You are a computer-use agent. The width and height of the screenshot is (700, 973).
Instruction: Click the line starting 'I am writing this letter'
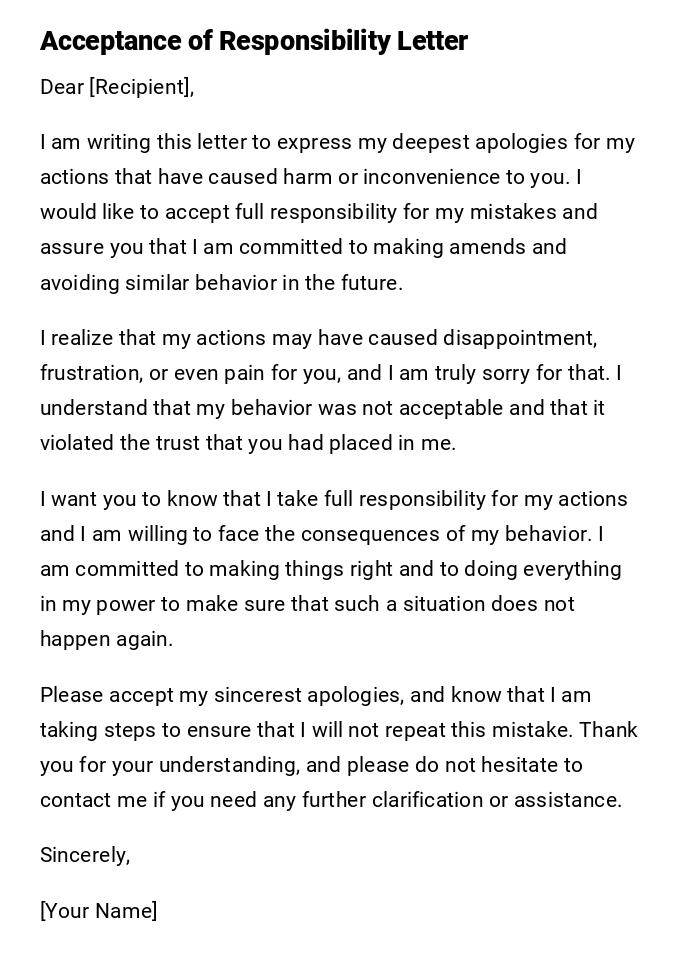[337, 142]
